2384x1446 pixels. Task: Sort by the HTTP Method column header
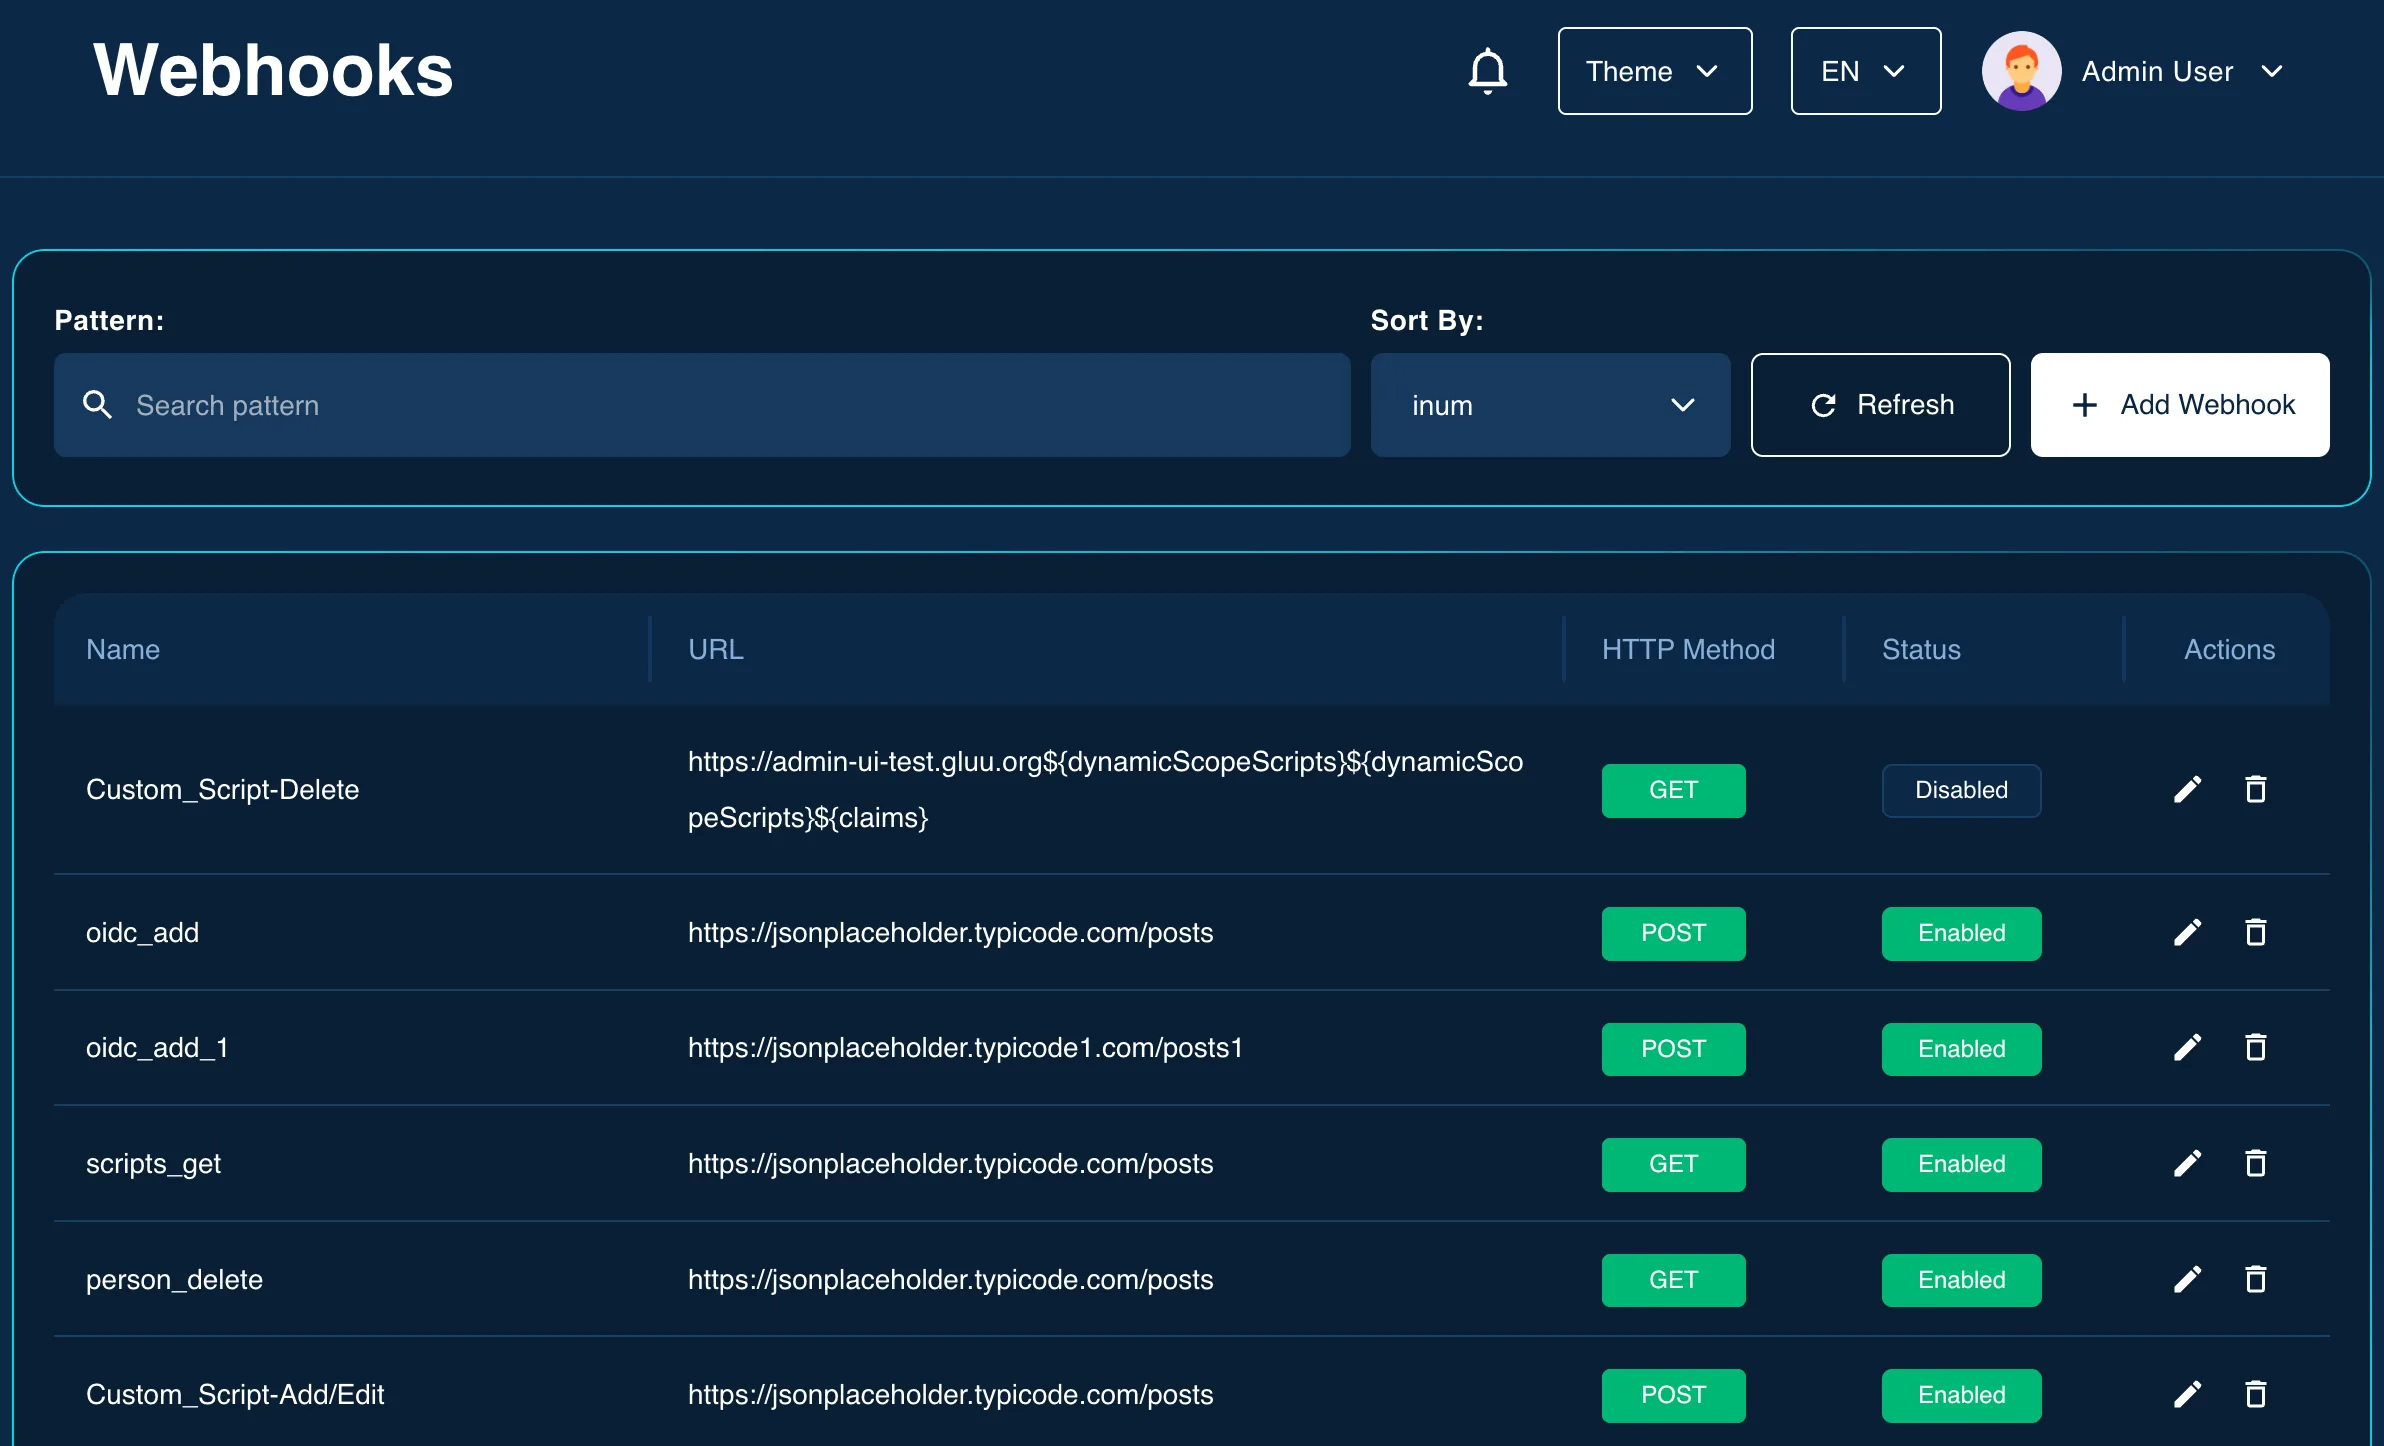point(1688,650)
